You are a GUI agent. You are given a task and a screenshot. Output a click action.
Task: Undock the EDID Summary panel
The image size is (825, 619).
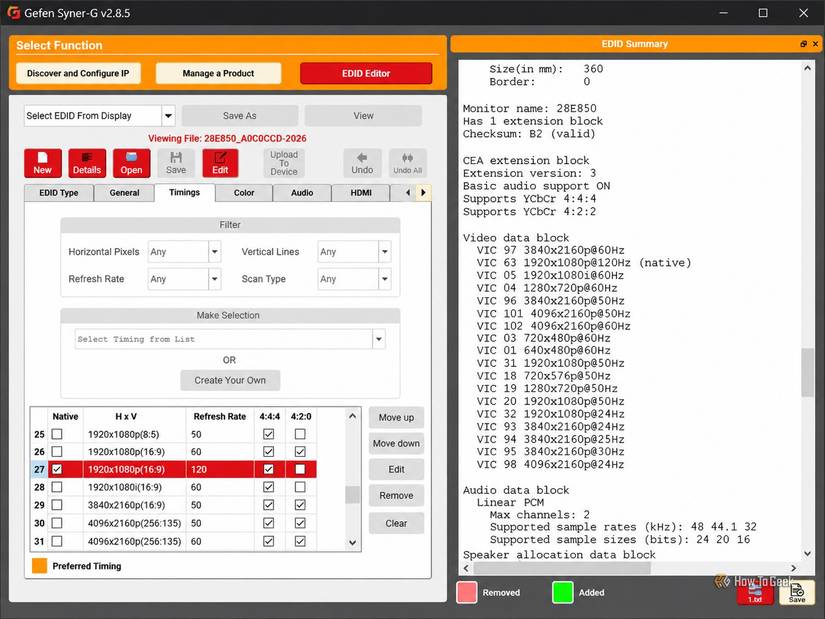tap(803, 44)
